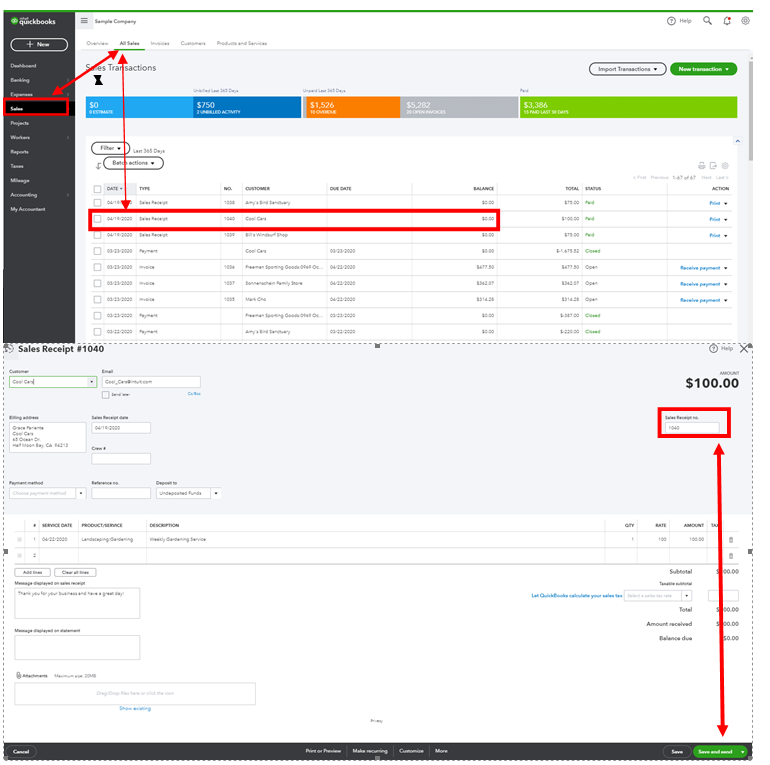Click the orange $1,526 overdue bar
The image size is (770, 765).
(352, 107)
